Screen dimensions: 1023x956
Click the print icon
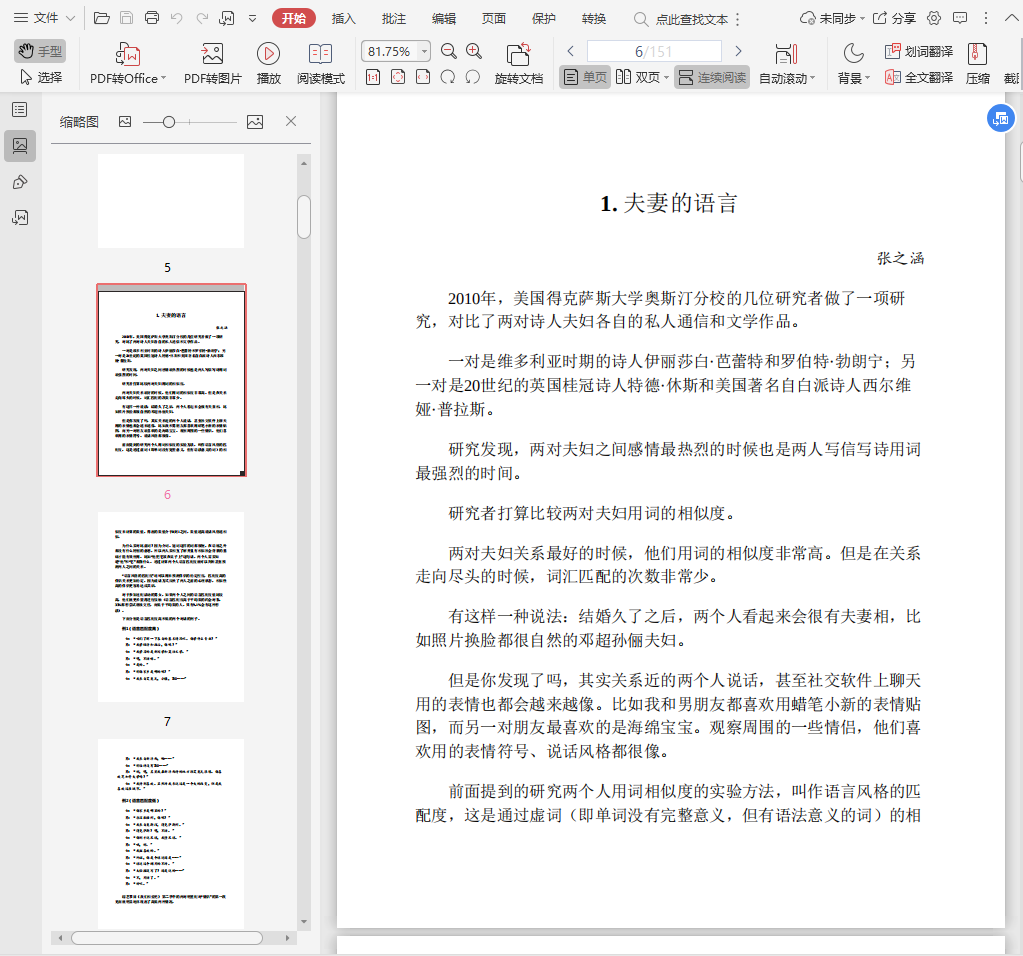(151, 18)
